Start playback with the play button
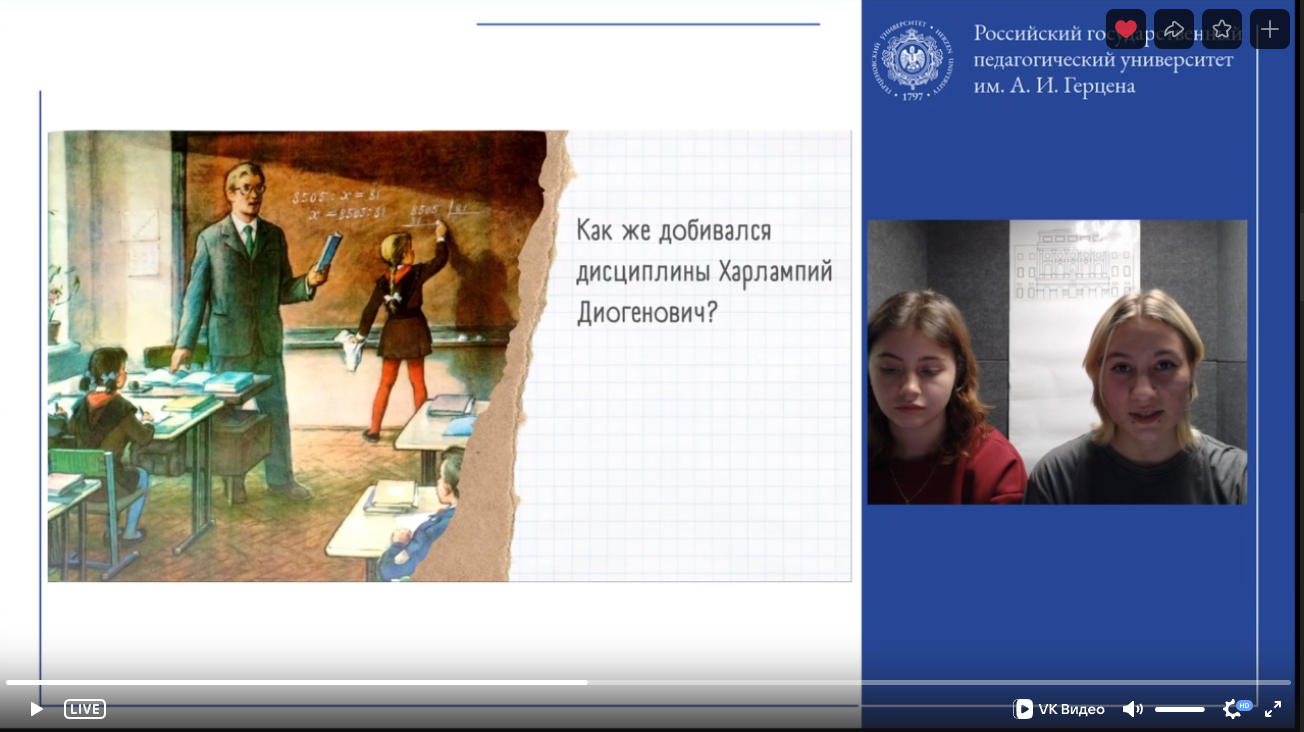Image resolution: width=1304 pixels, height=732 pixels. (x=36, y=709)
